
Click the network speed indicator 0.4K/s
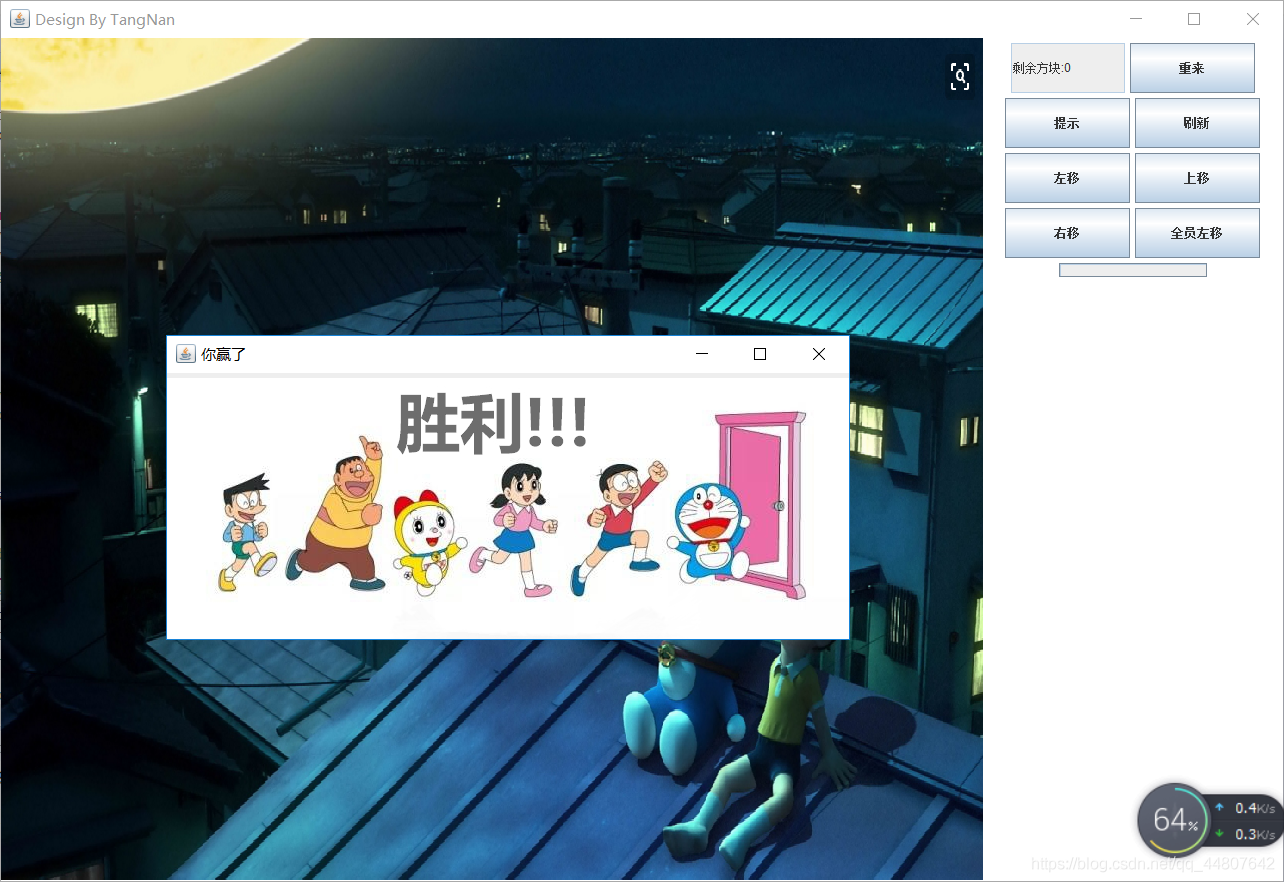click(1246, 808)
